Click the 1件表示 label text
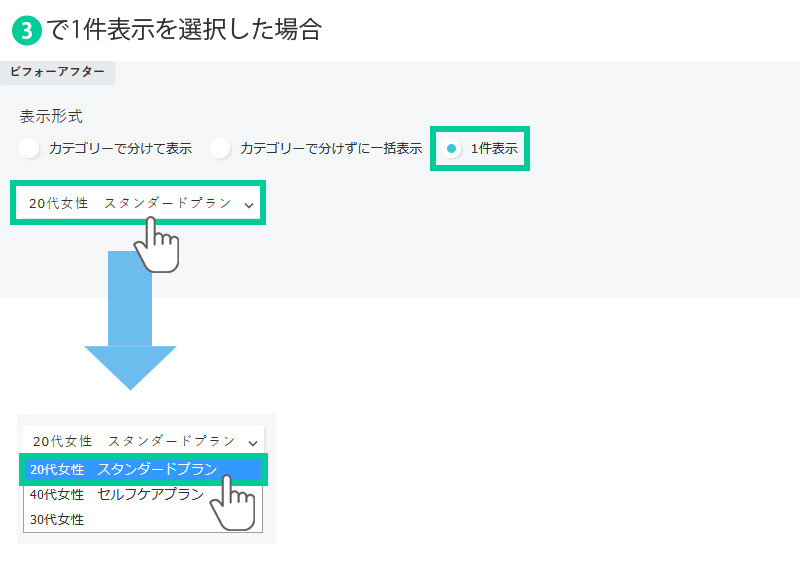This screenshot has height=568, width=800. point(494,149)
